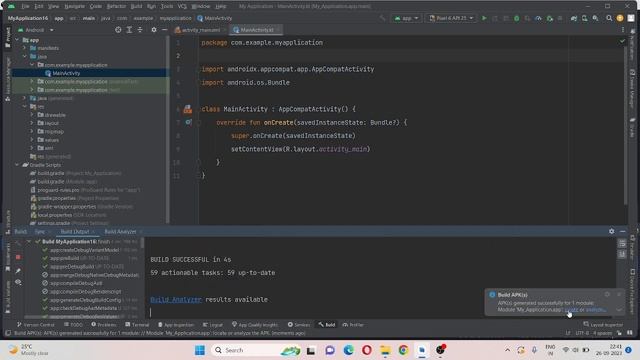Screen dimensions: 640x360
Task: Open File Explorer from the taskbar
Action: tap(385, 350)
